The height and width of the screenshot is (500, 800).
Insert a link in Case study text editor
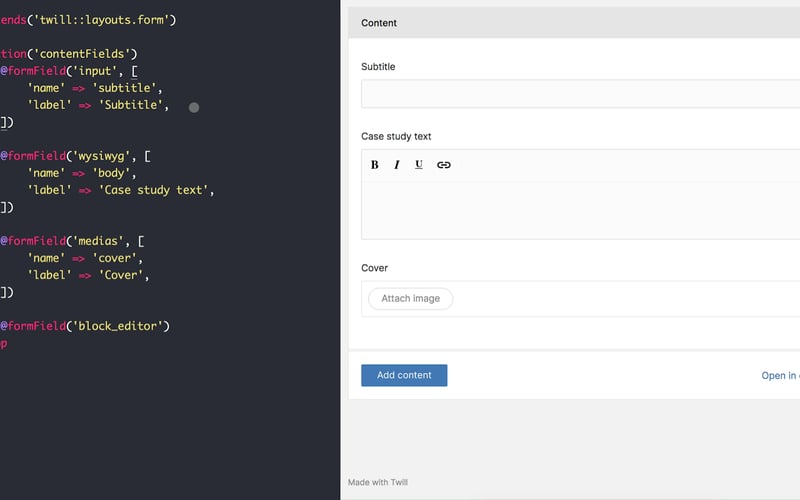coord(444,165)
